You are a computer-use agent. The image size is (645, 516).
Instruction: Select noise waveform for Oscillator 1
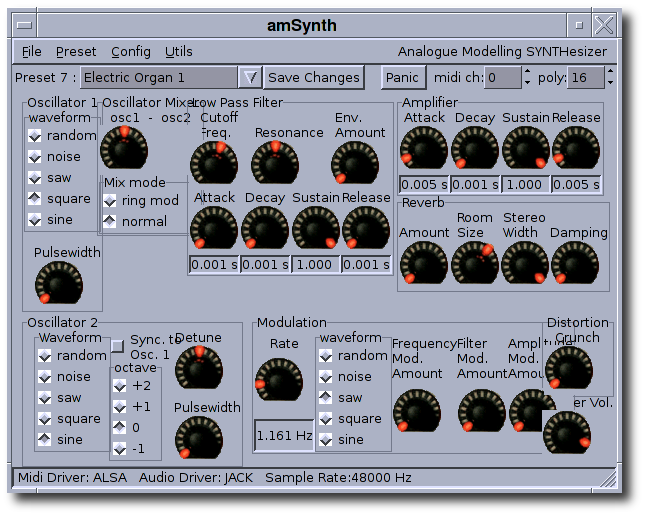(x=54, y=156)
